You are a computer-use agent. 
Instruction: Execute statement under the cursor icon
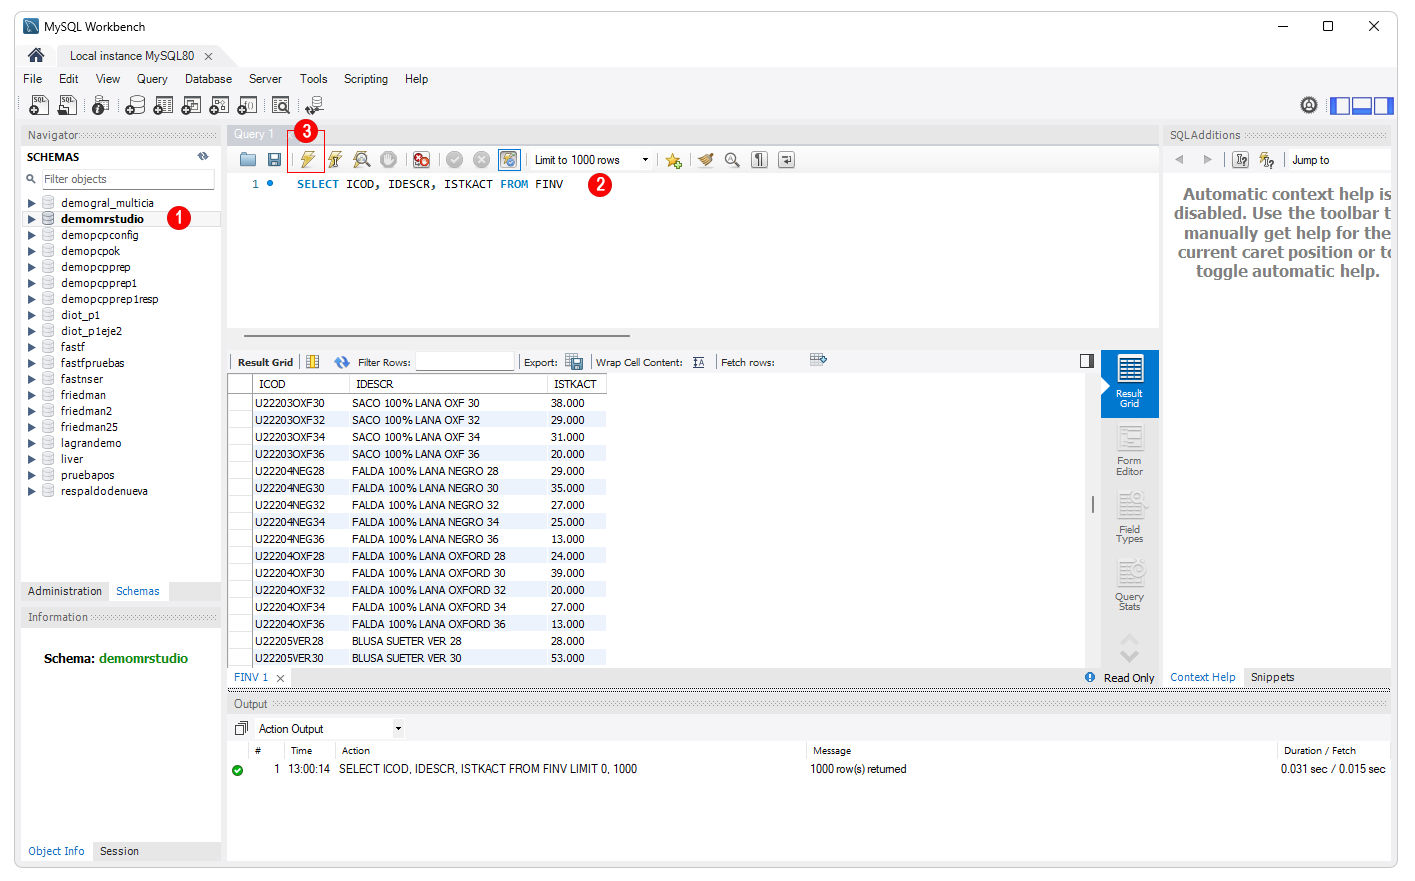[335, 160]
